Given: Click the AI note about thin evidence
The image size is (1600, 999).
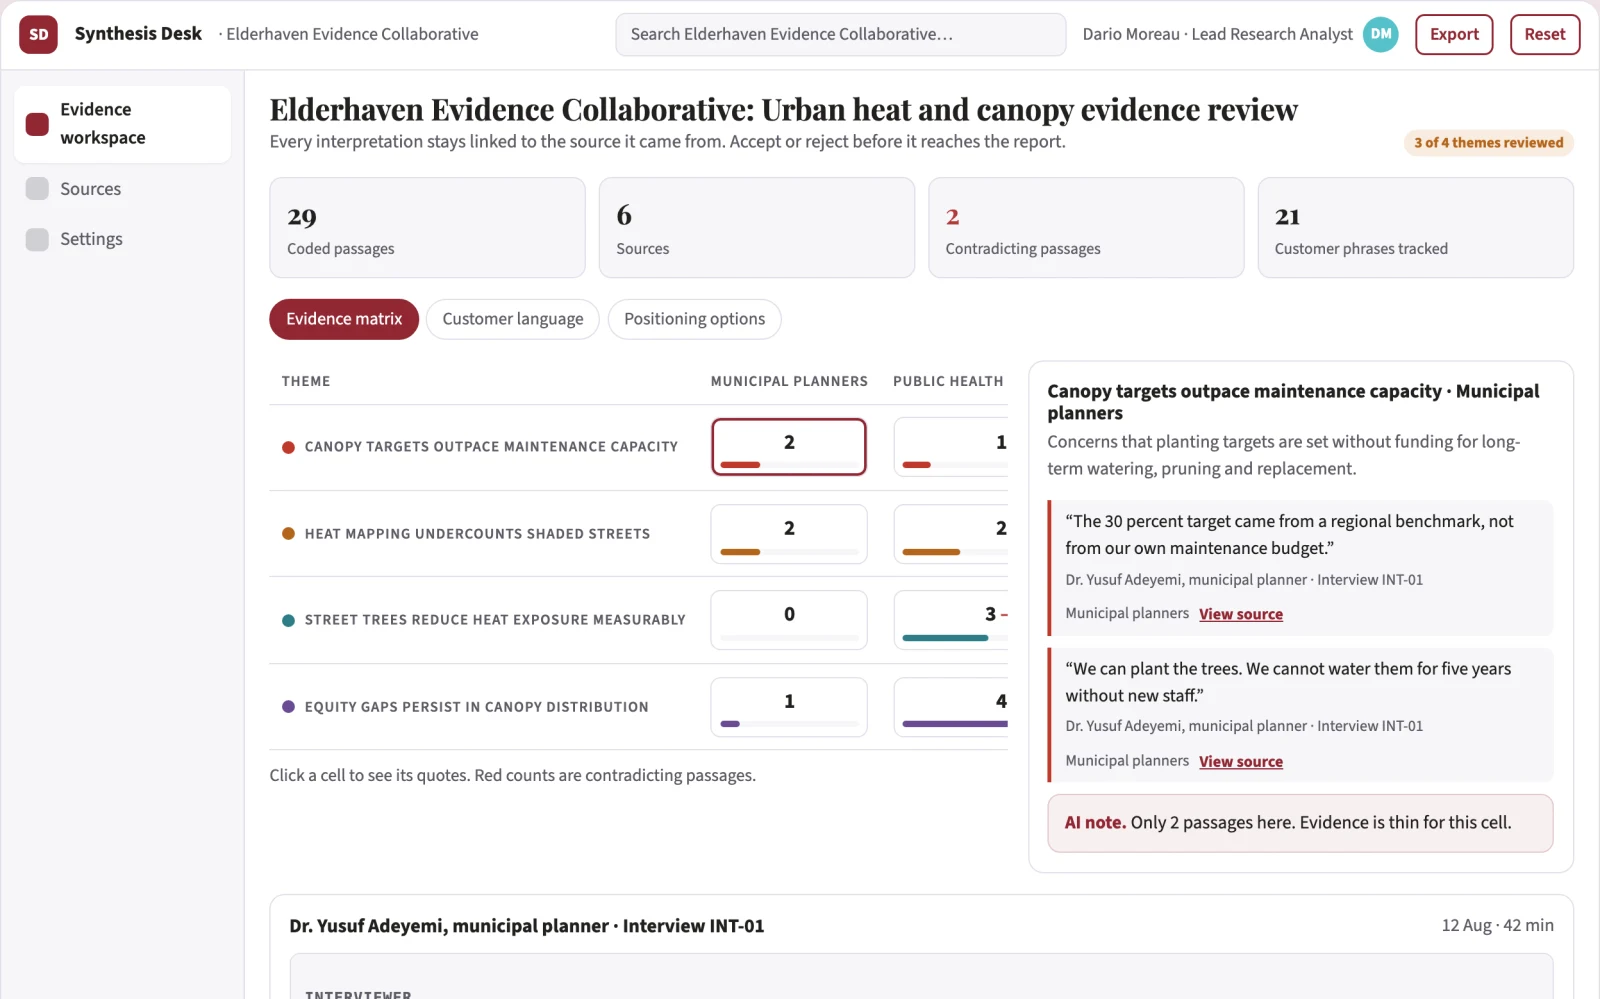Looking at the screenshot, I should point(1300,823).
